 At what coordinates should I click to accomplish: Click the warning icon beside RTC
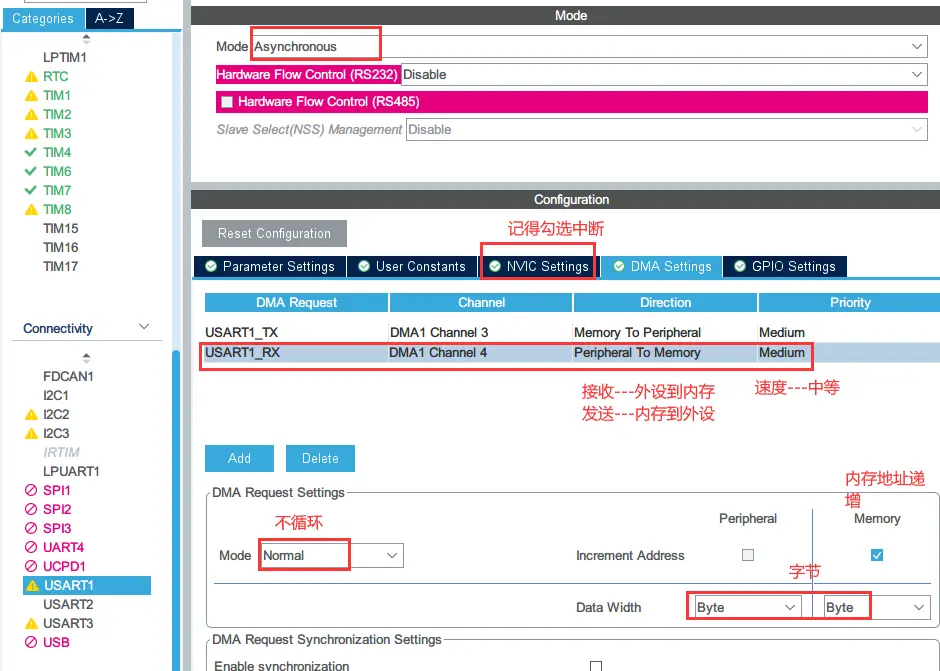[x=31, y=77]
